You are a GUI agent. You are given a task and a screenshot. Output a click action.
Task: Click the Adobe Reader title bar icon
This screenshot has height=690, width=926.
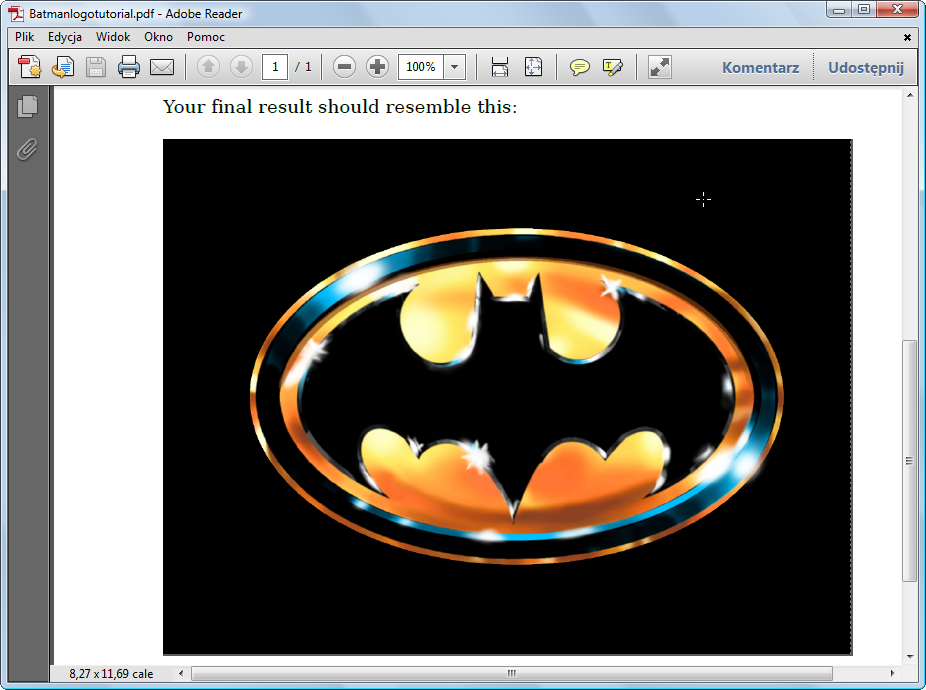(16, 13)
